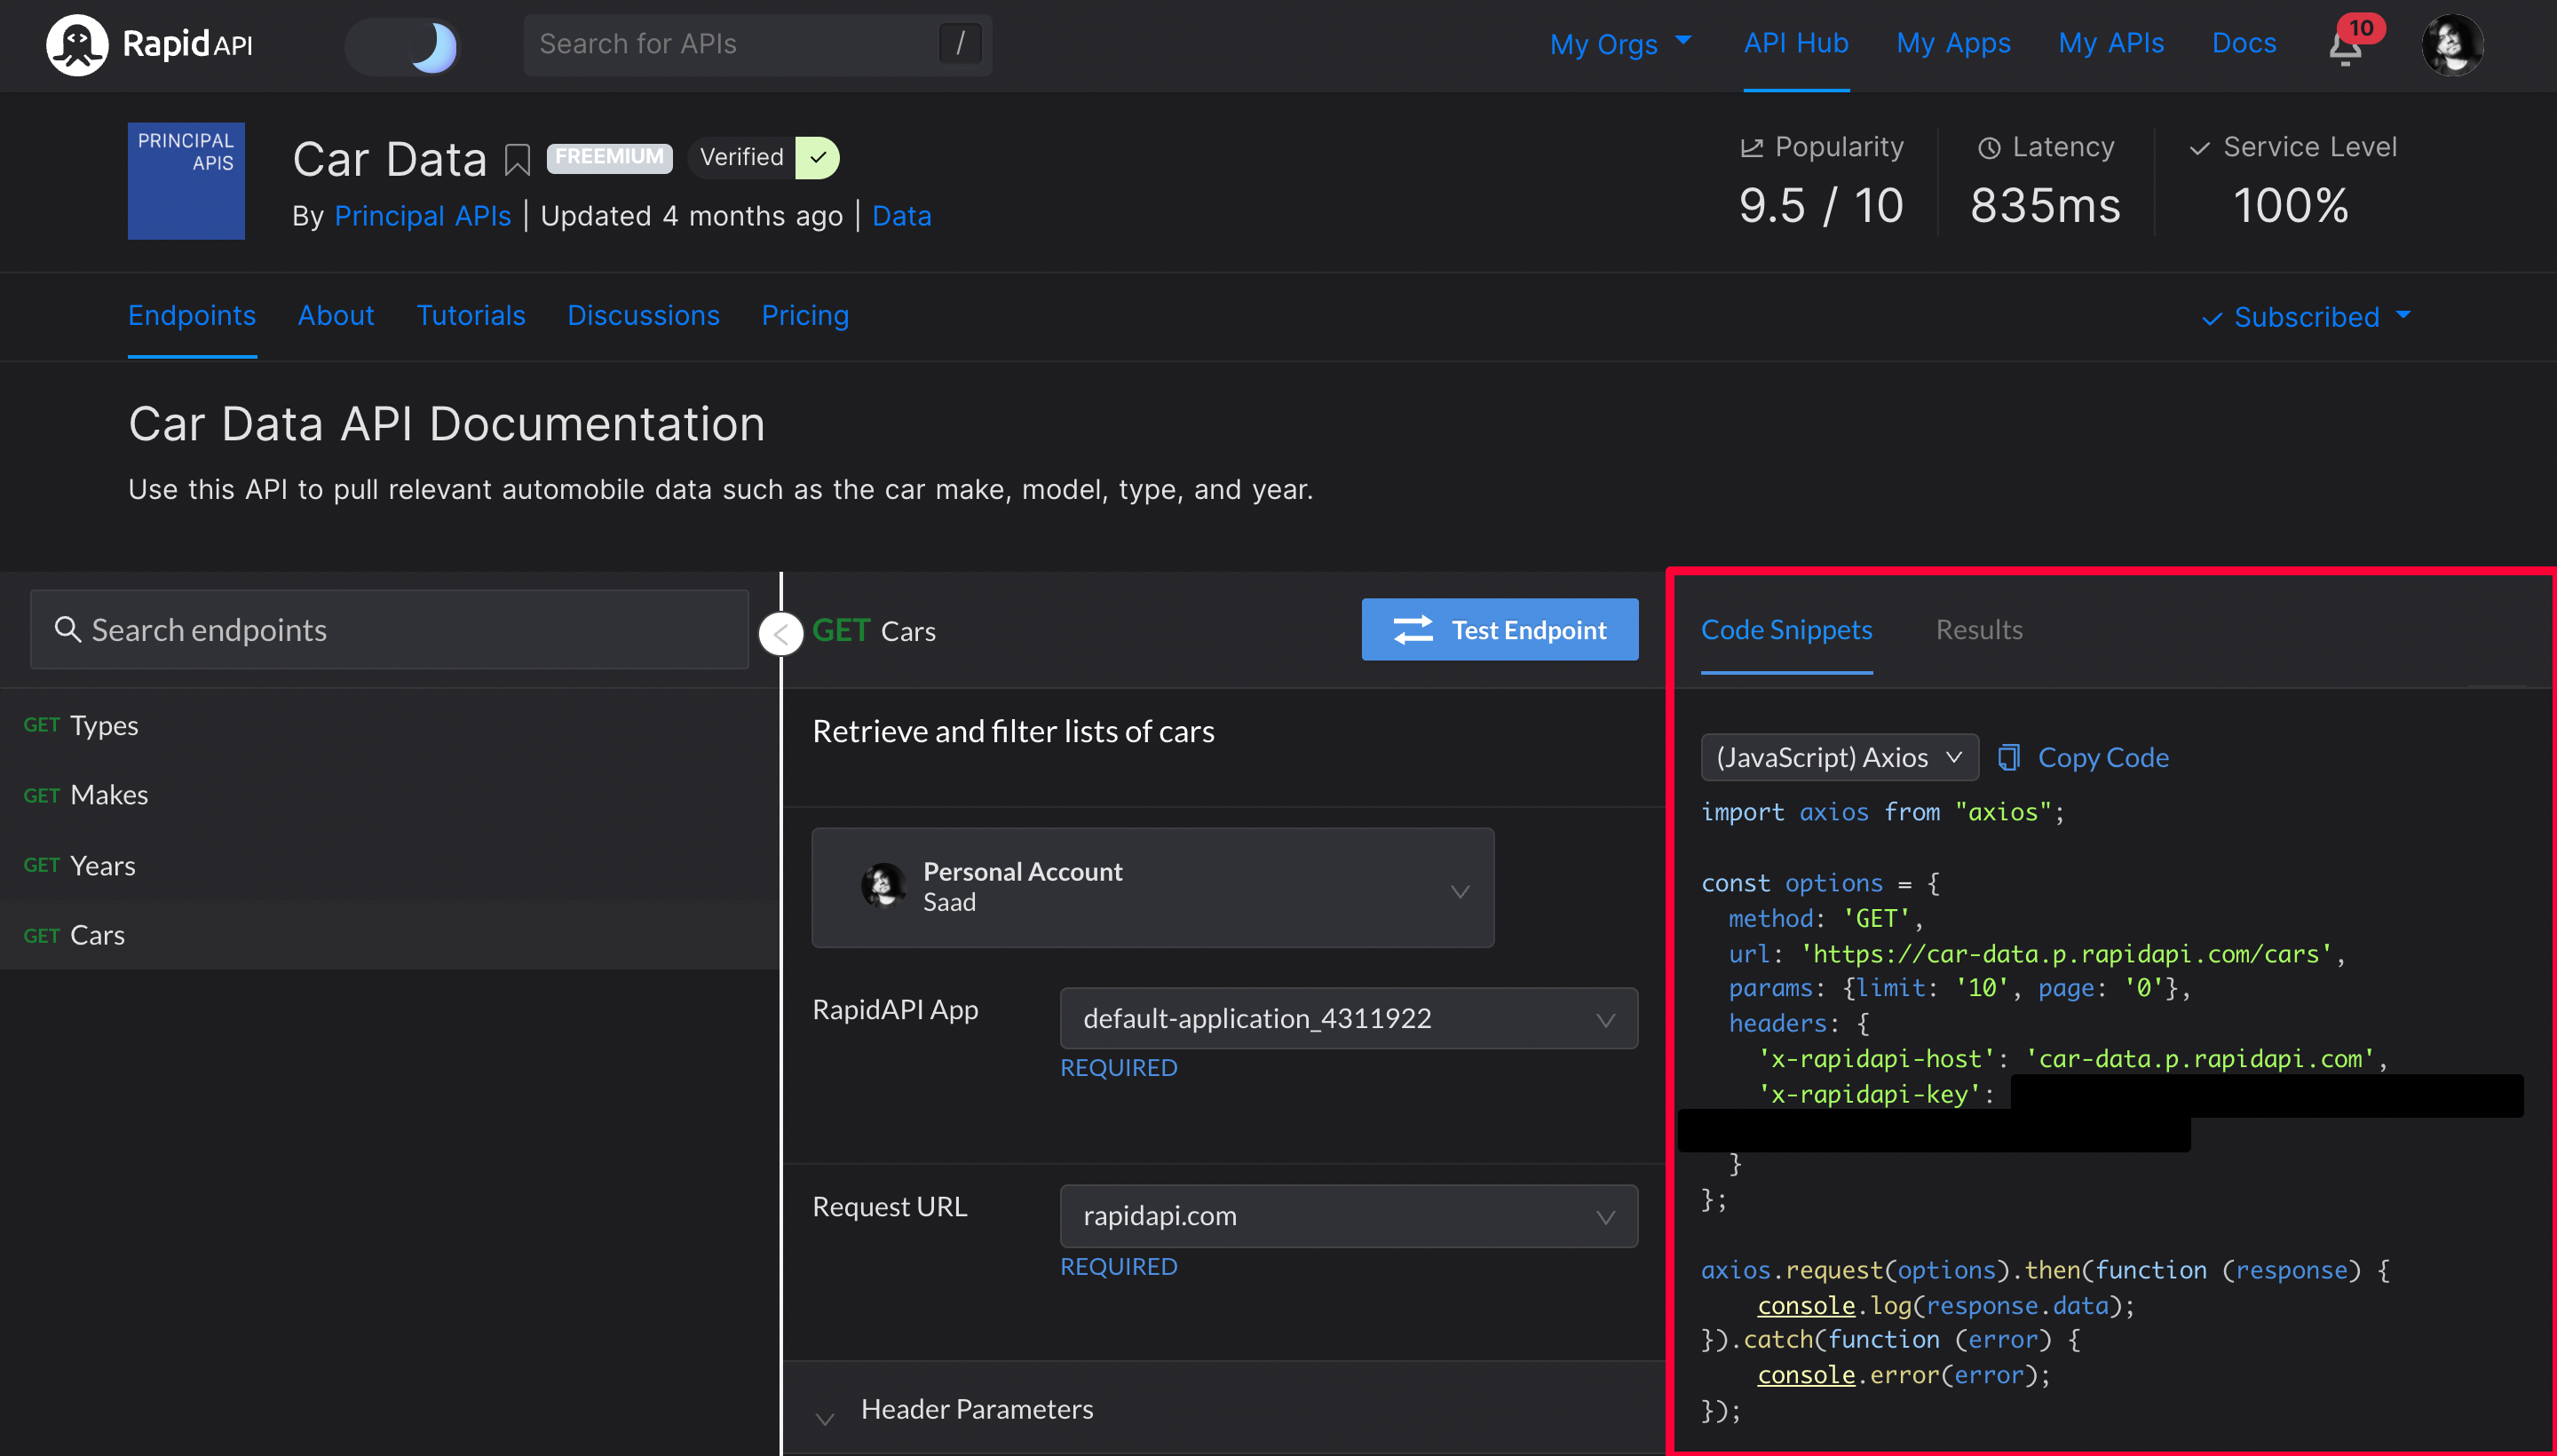Open the My Orgs menu
Viewport: 2557px width, 1456px height.
1619,44
